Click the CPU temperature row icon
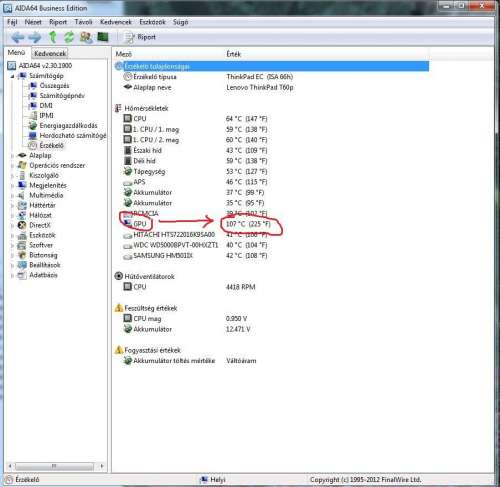Viewport: 500px width, 487px height. pos(127,119)
